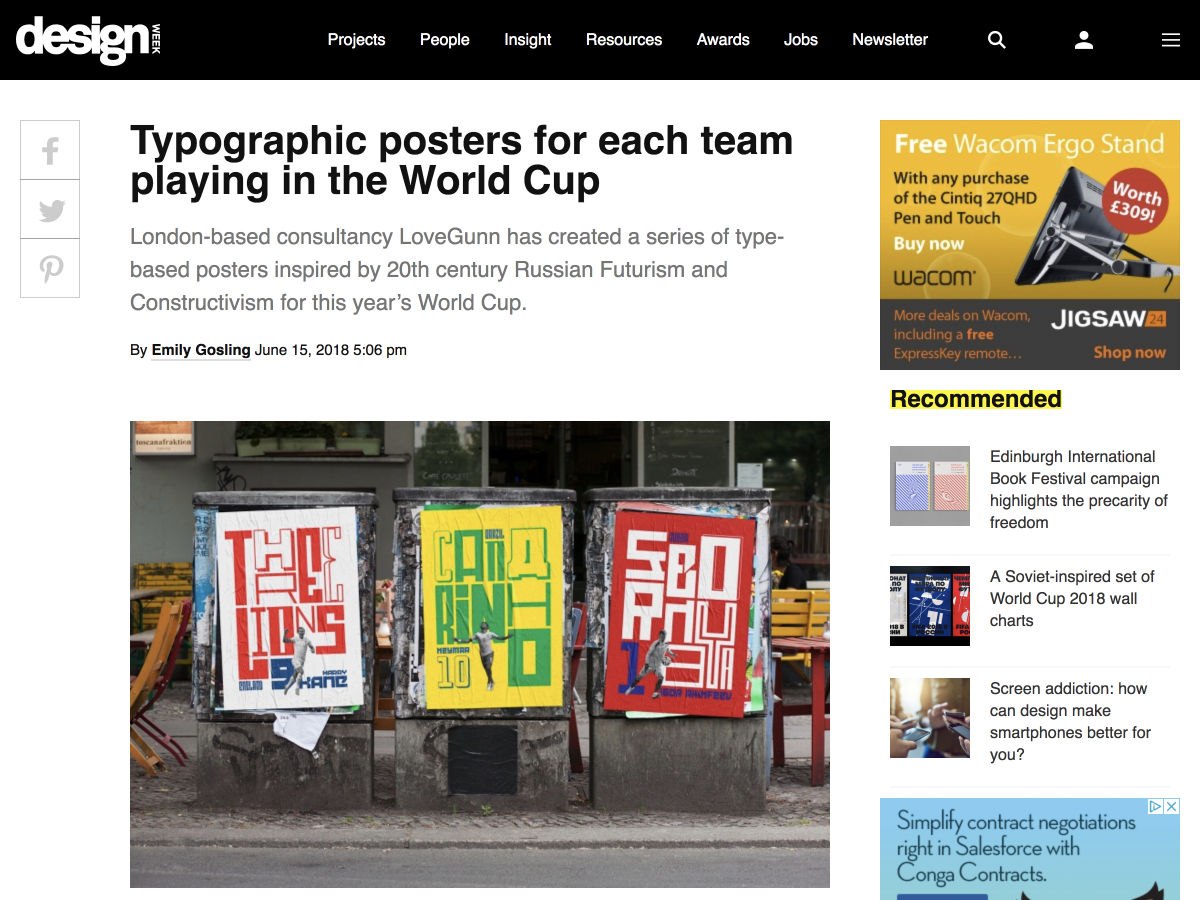Share article on Twitter
The width and height of the screenshot is (1200, 900).
coord(50,209)
